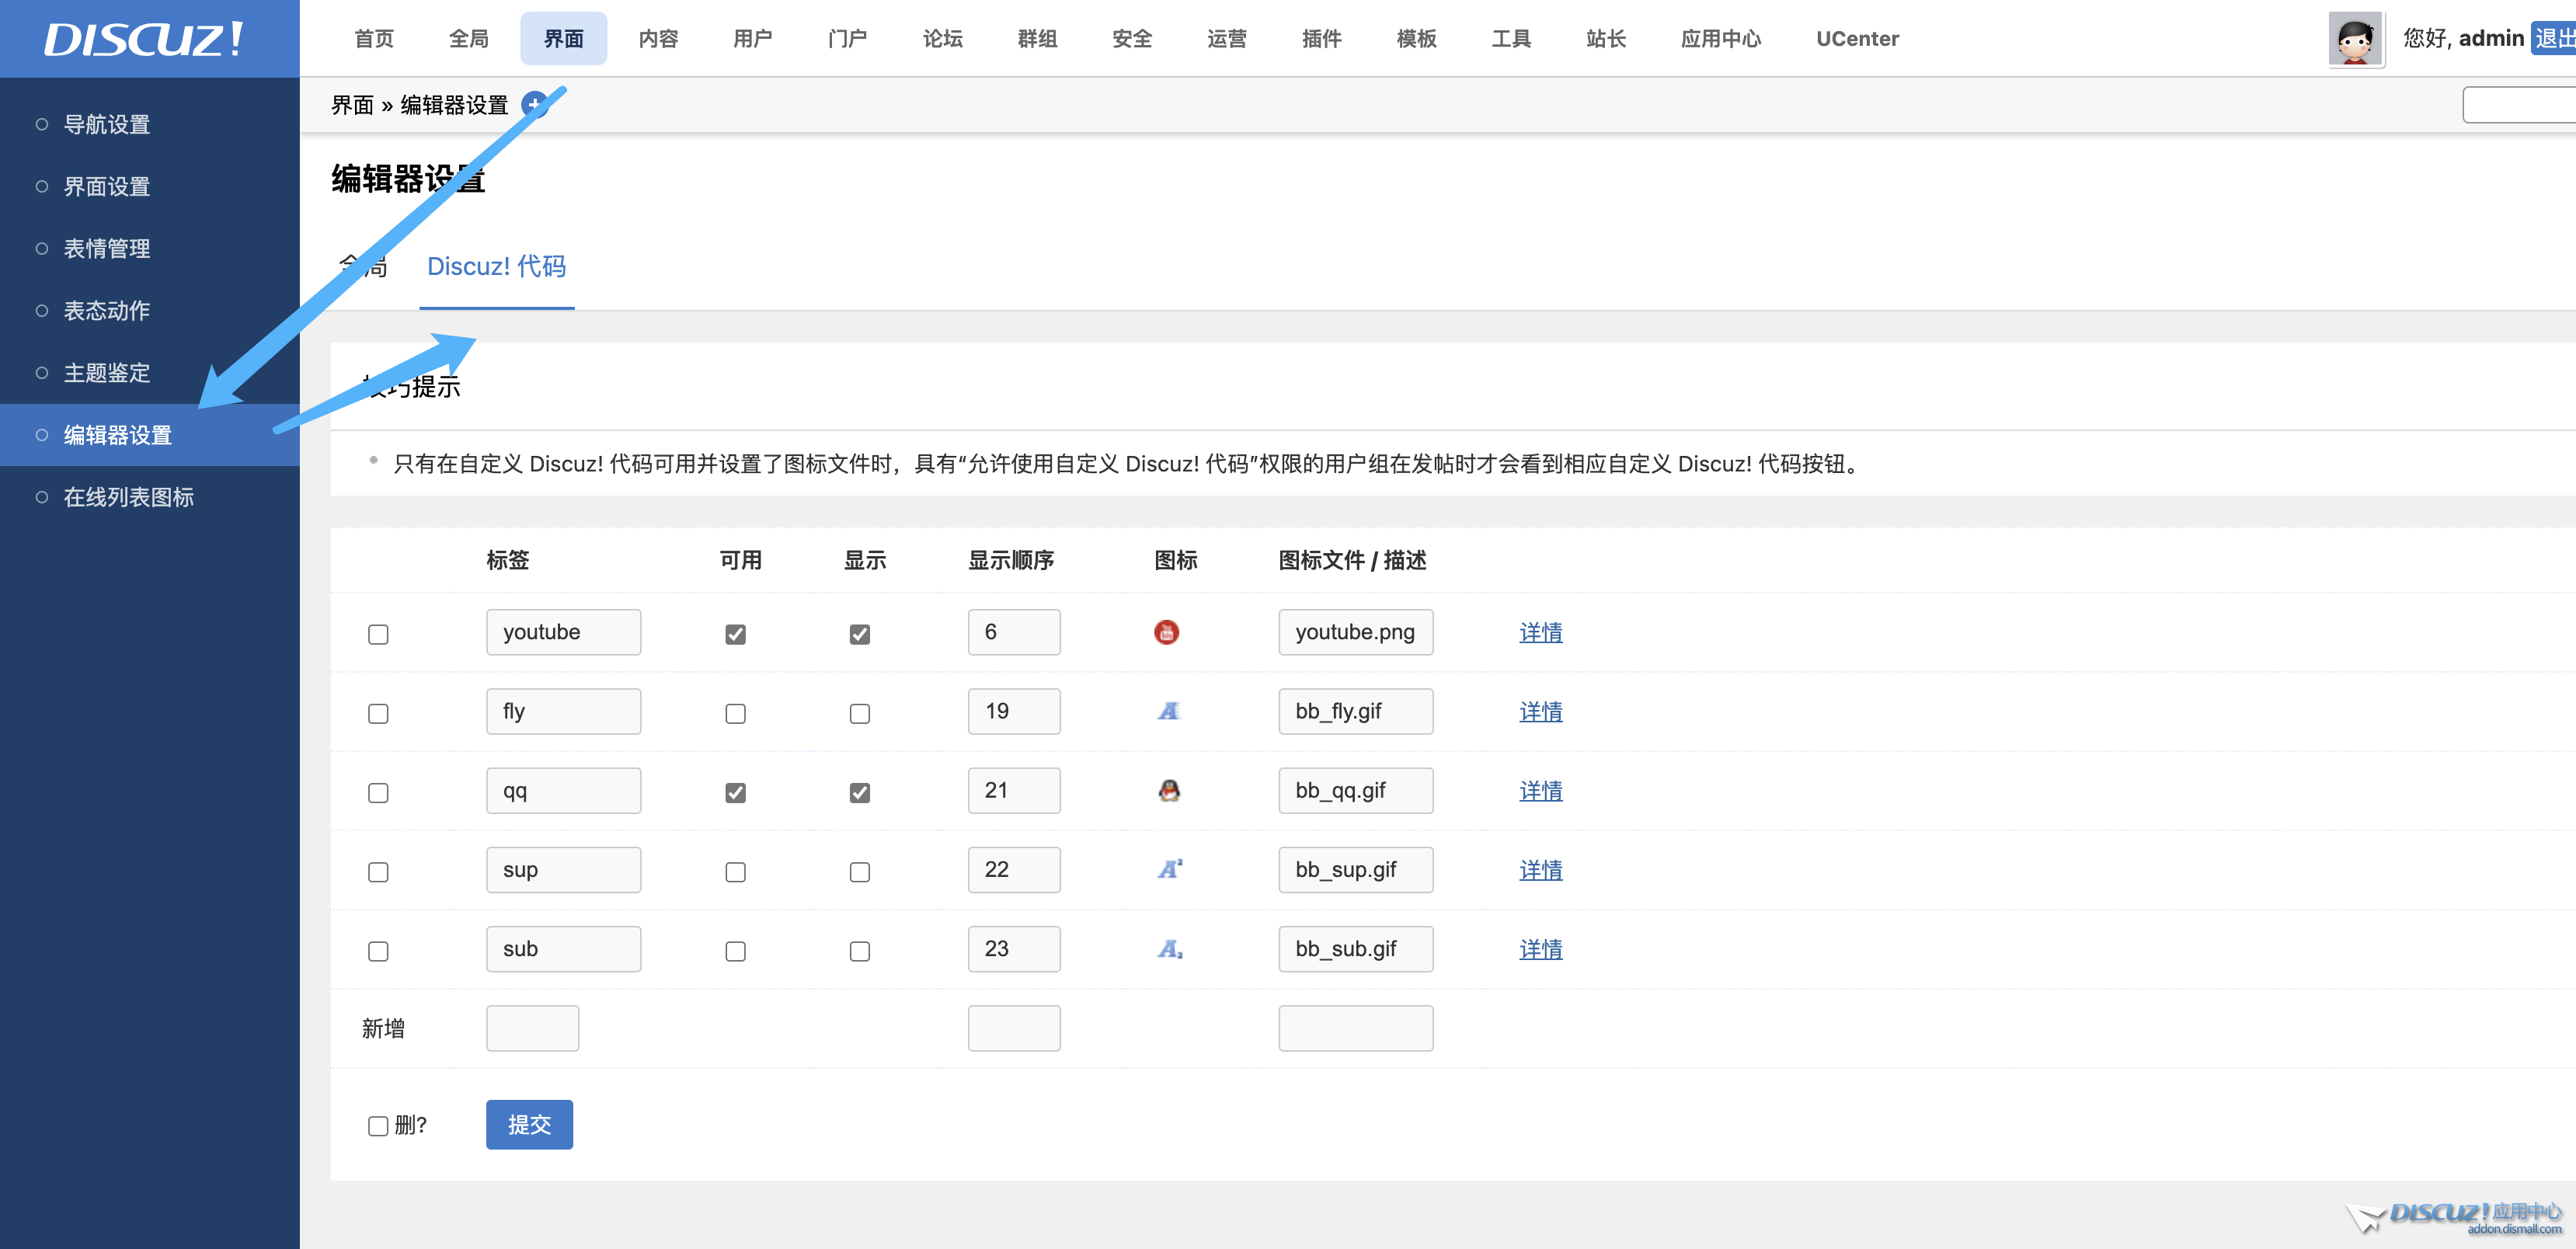Tick the 删? delete checkbox
Screen dimensions: 2576x1249
coord(378,1126)
